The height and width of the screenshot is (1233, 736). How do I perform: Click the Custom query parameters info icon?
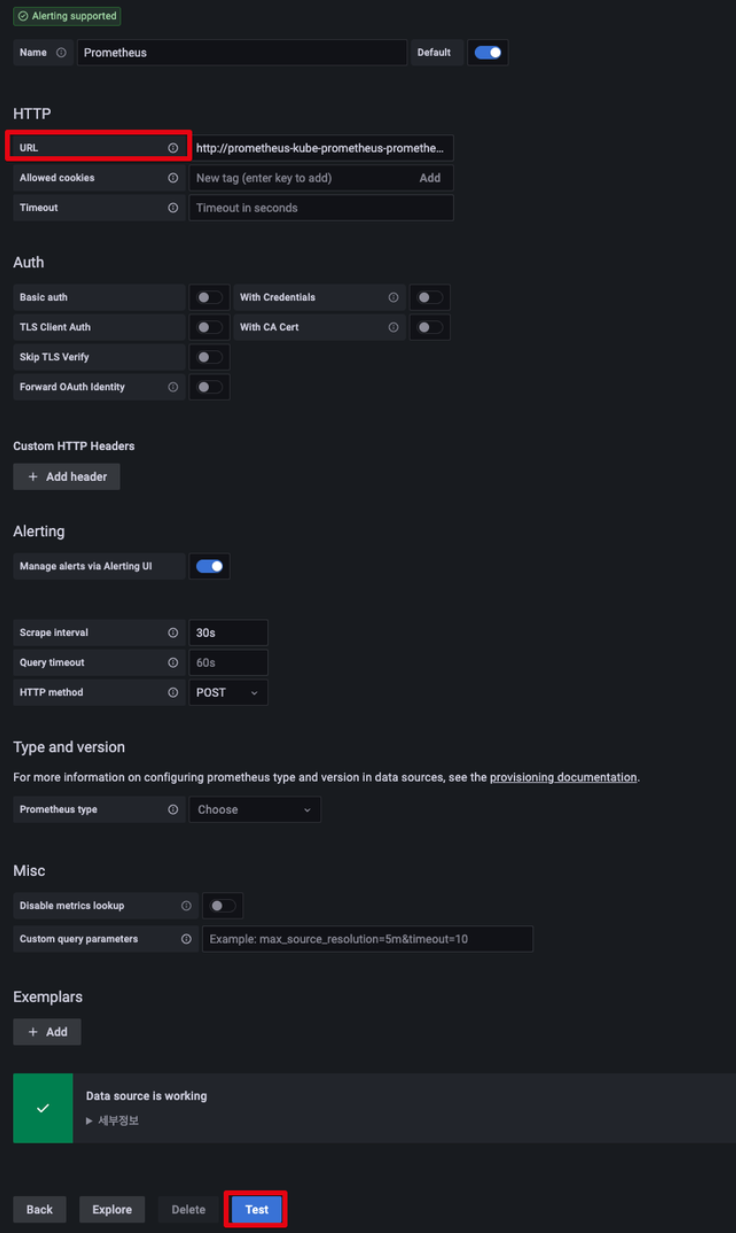(x=186, y=939)
